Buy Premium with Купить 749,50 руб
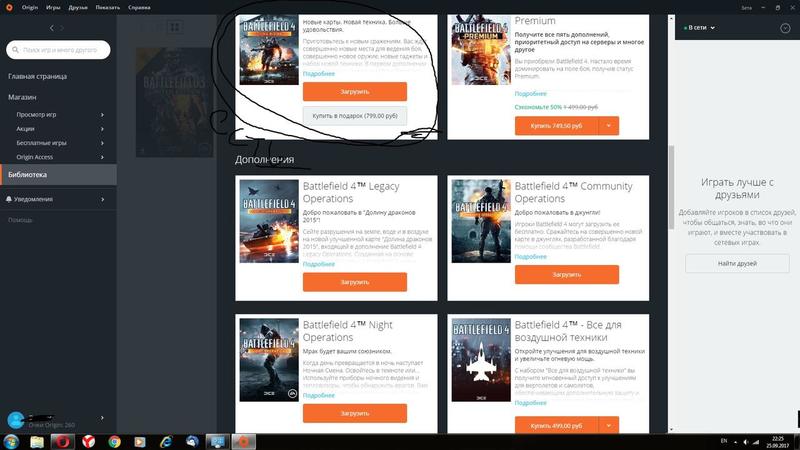Viewport: 800px width, 450px height. (556, 126)
